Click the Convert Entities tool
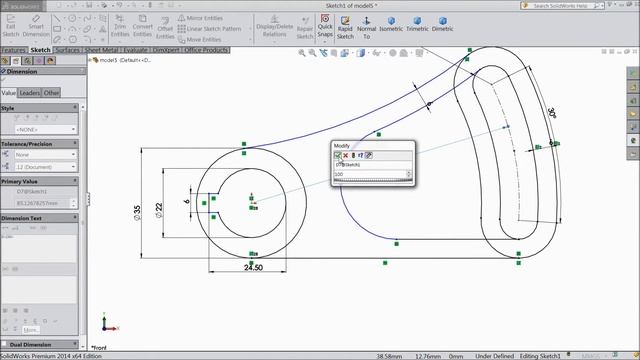 coord(142,27)
